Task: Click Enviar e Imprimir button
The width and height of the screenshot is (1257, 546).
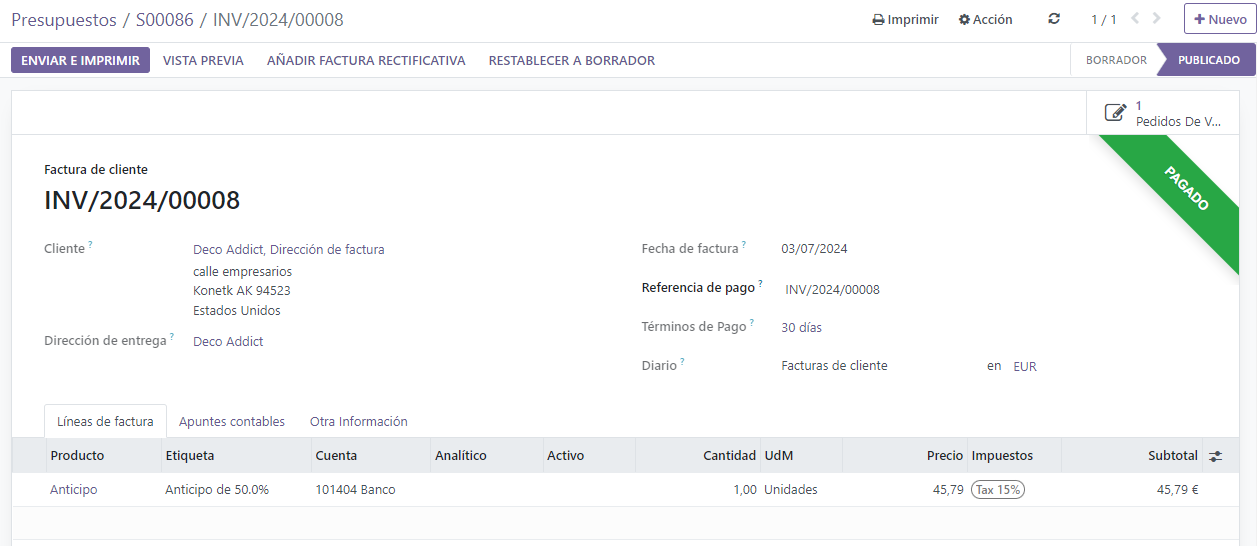Action: click(x=80, y=60)
